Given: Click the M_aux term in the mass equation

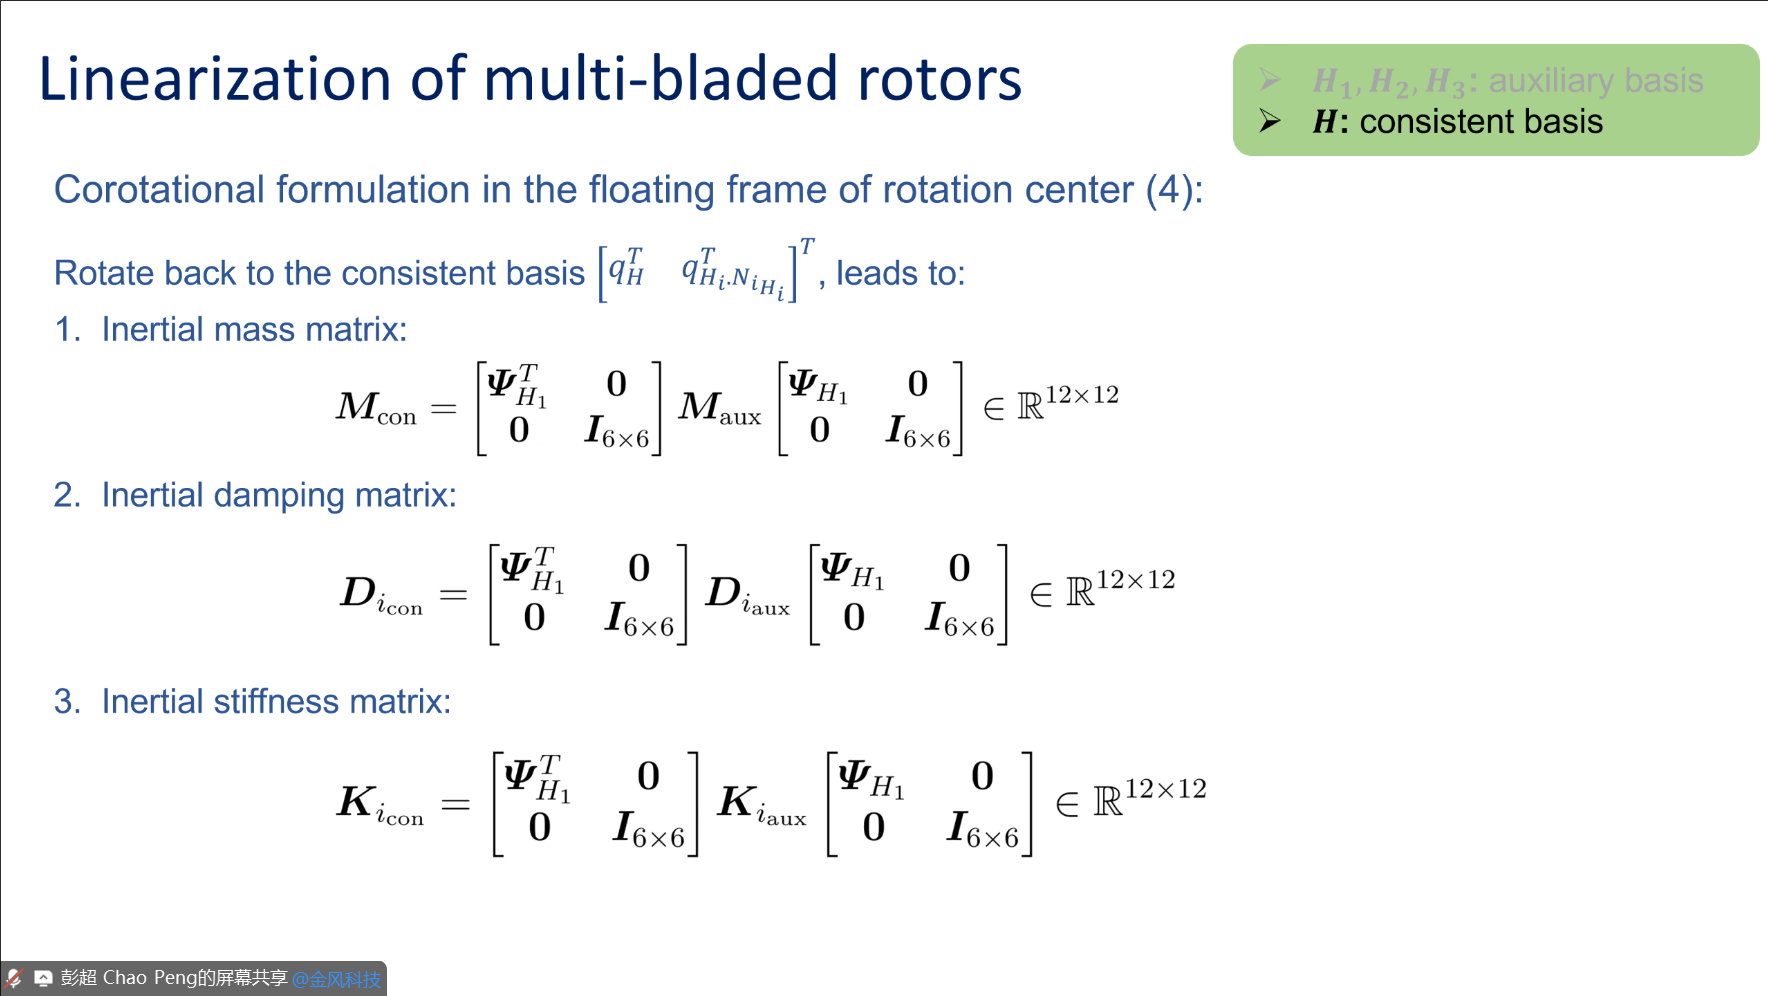Looking at the screenshot, I should (x=719, y=408).
